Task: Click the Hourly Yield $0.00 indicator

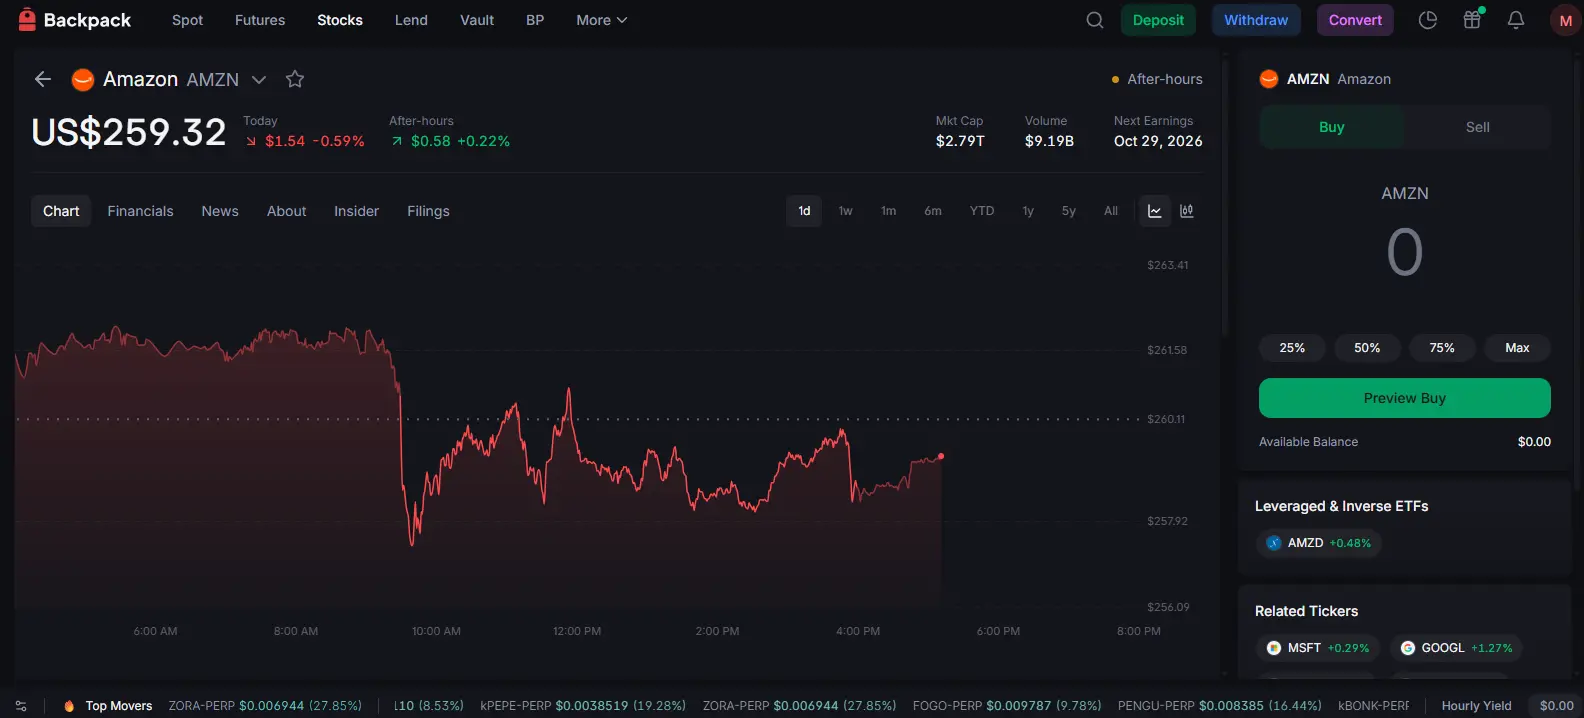Action: click(1508, 705)
